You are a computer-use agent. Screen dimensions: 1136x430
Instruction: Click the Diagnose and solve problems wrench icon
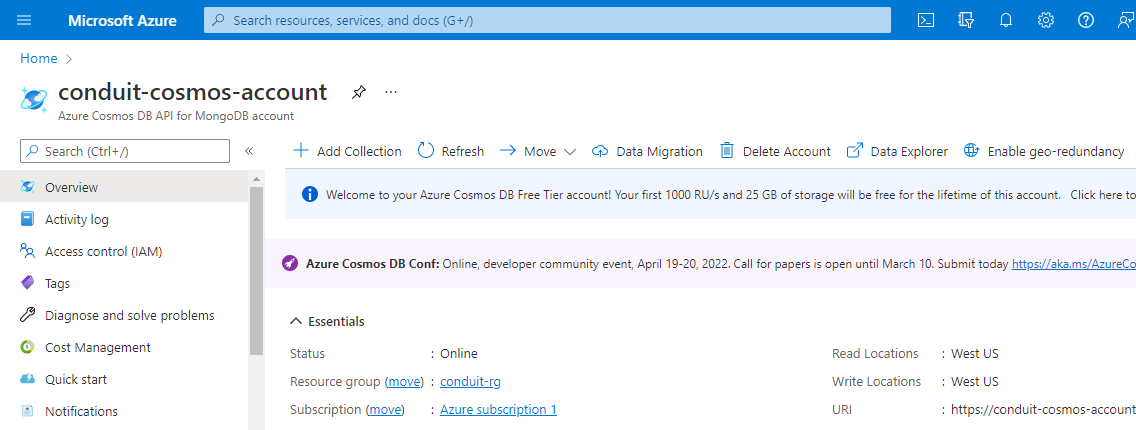(28, 315)
